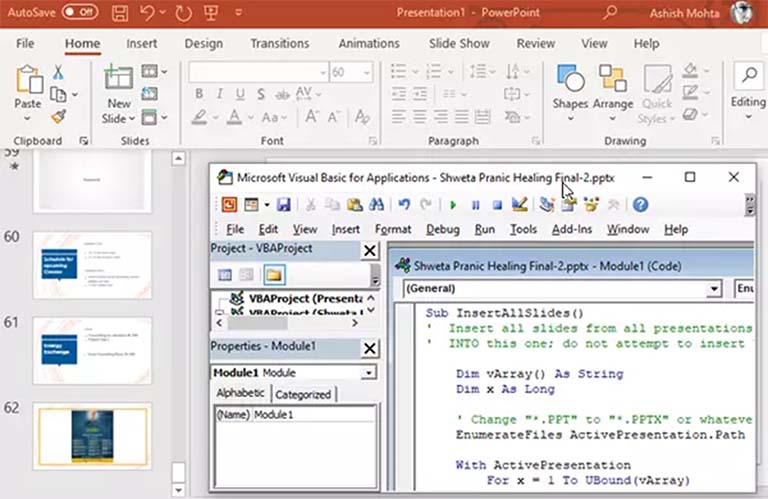Close the Properties - Module1 pane
The image size is (768, 499).
point(370,349)
